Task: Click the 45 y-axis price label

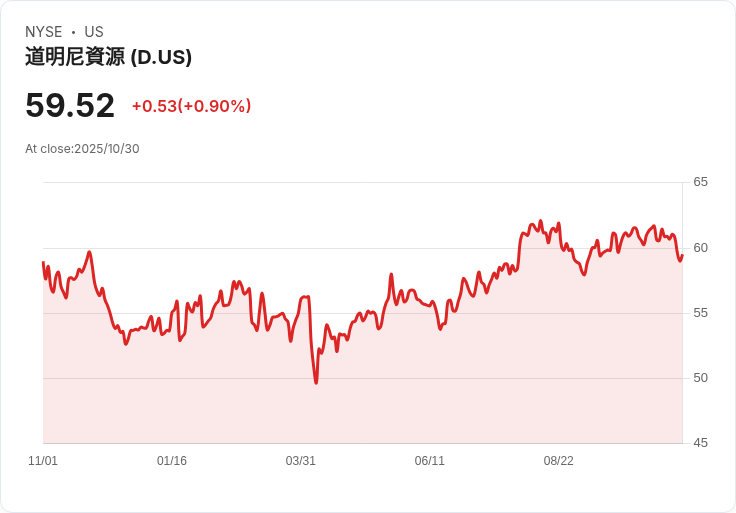Action: (700, 443)
